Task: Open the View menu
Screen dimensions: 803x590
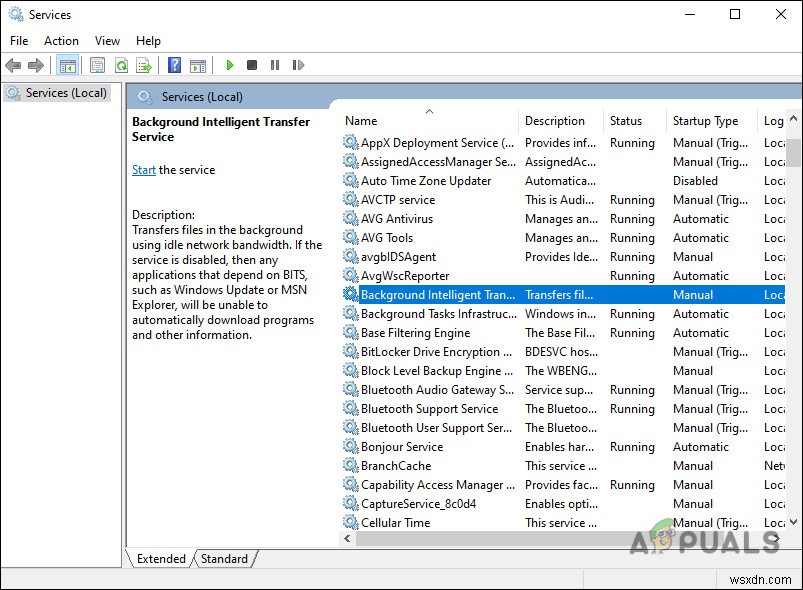Action: coord(107,41)
